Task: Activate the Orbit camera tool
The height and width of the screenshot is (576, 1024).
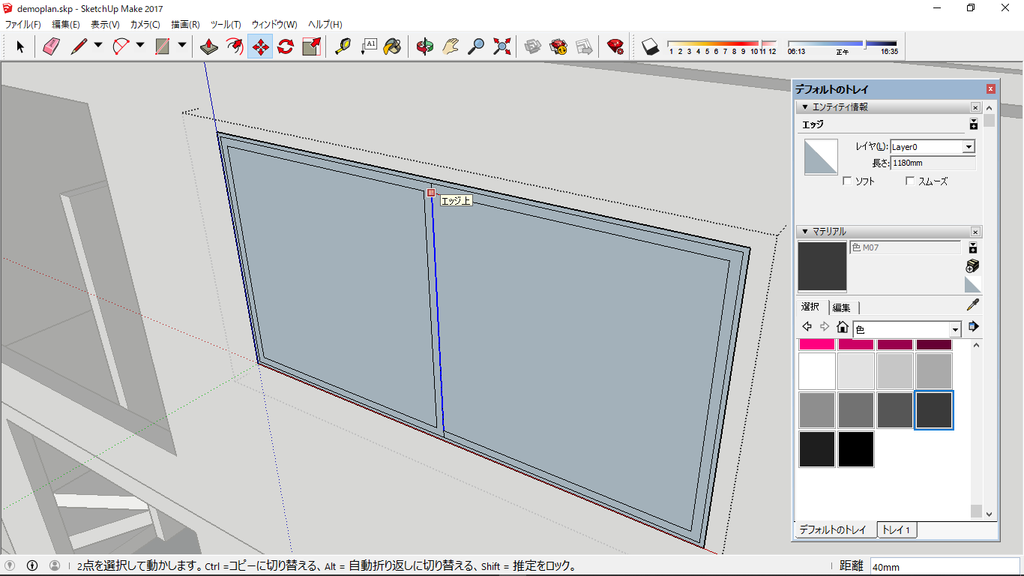Action: click(424, 46)
